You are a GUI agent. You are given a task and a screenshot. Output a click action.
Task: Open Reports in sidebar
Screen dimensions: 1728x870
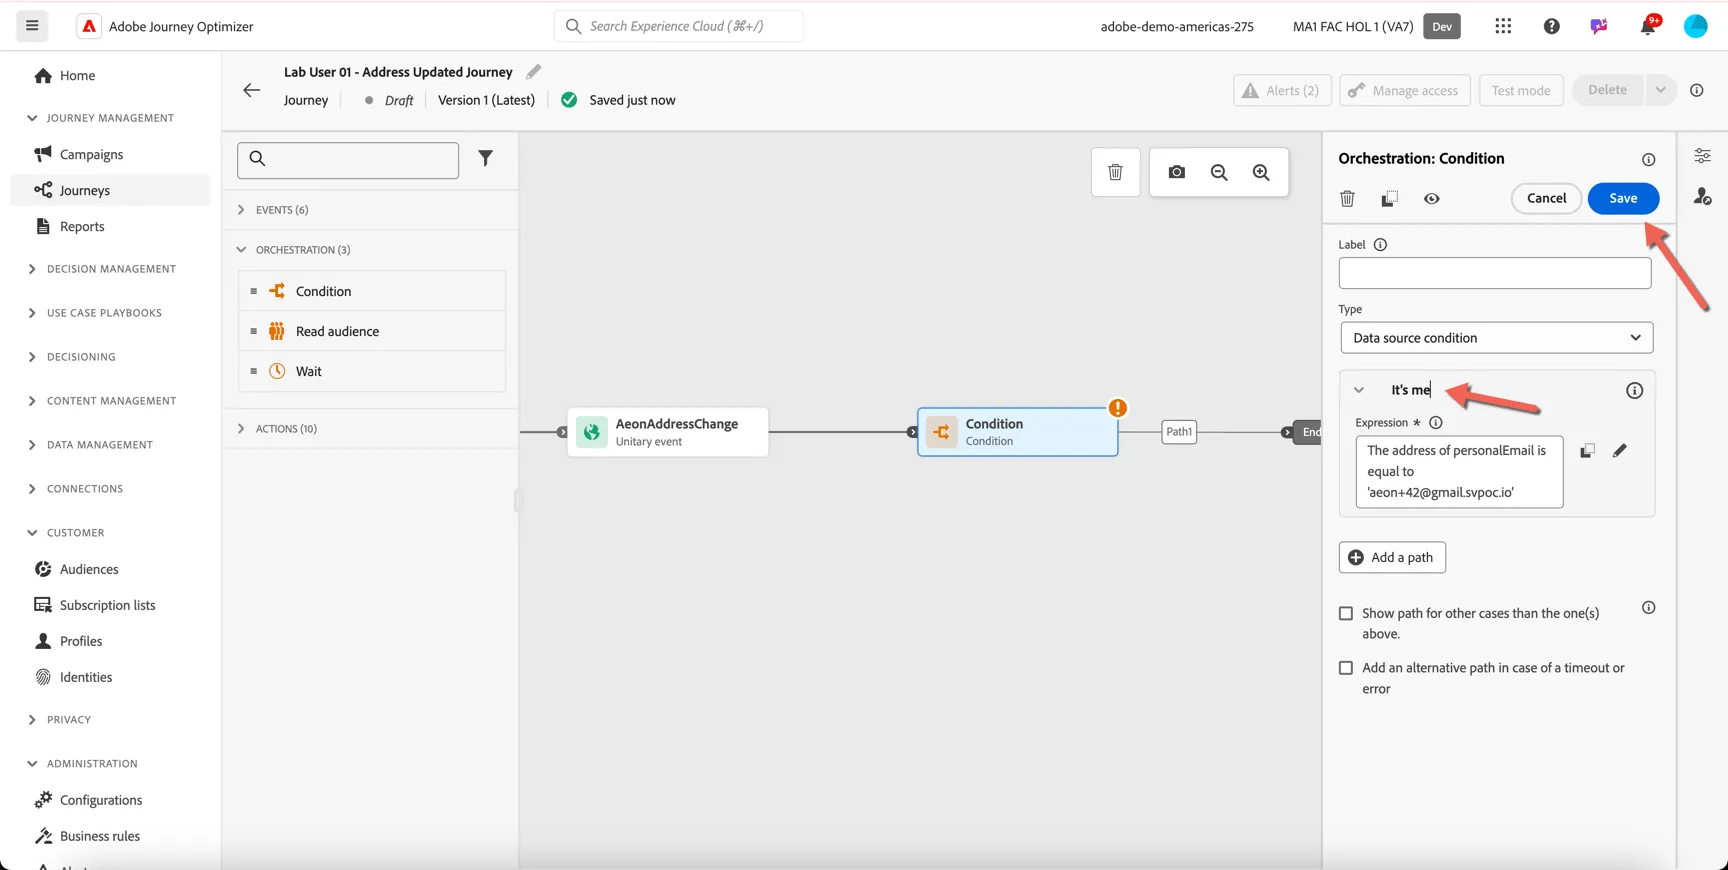[x=82, y=226]
